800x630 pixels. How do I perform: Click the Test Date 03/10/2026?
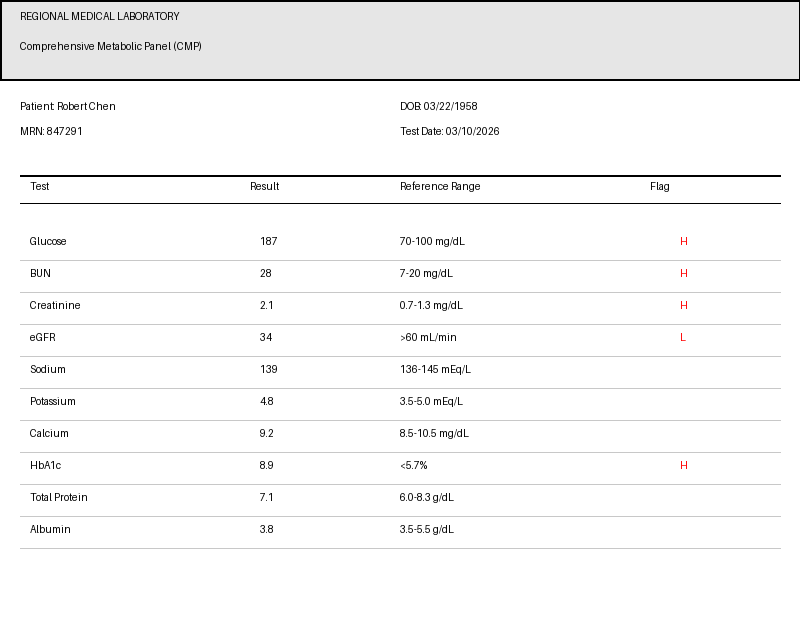[x=450, y=130]
